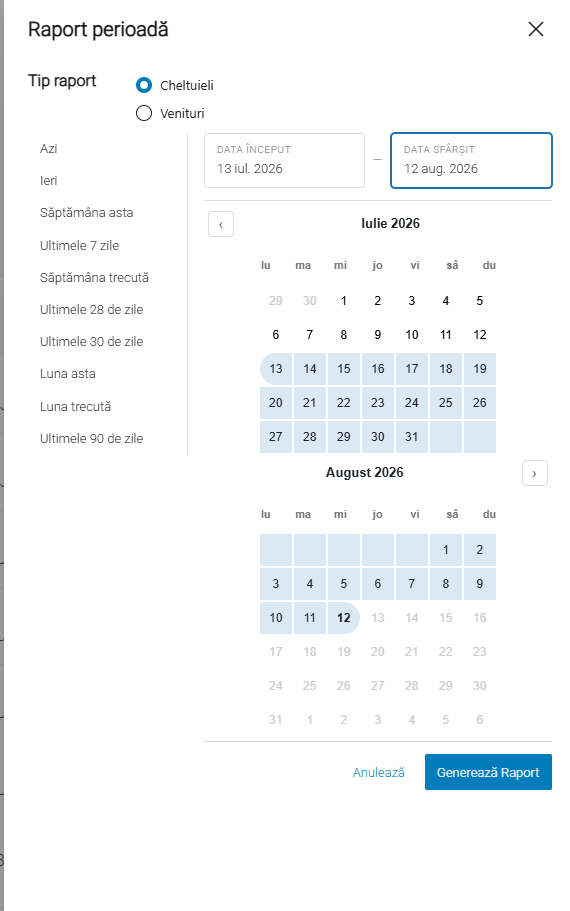Select the Luna trecută preset
Viewport: 570px width, 911px height.
pos(76,406)
